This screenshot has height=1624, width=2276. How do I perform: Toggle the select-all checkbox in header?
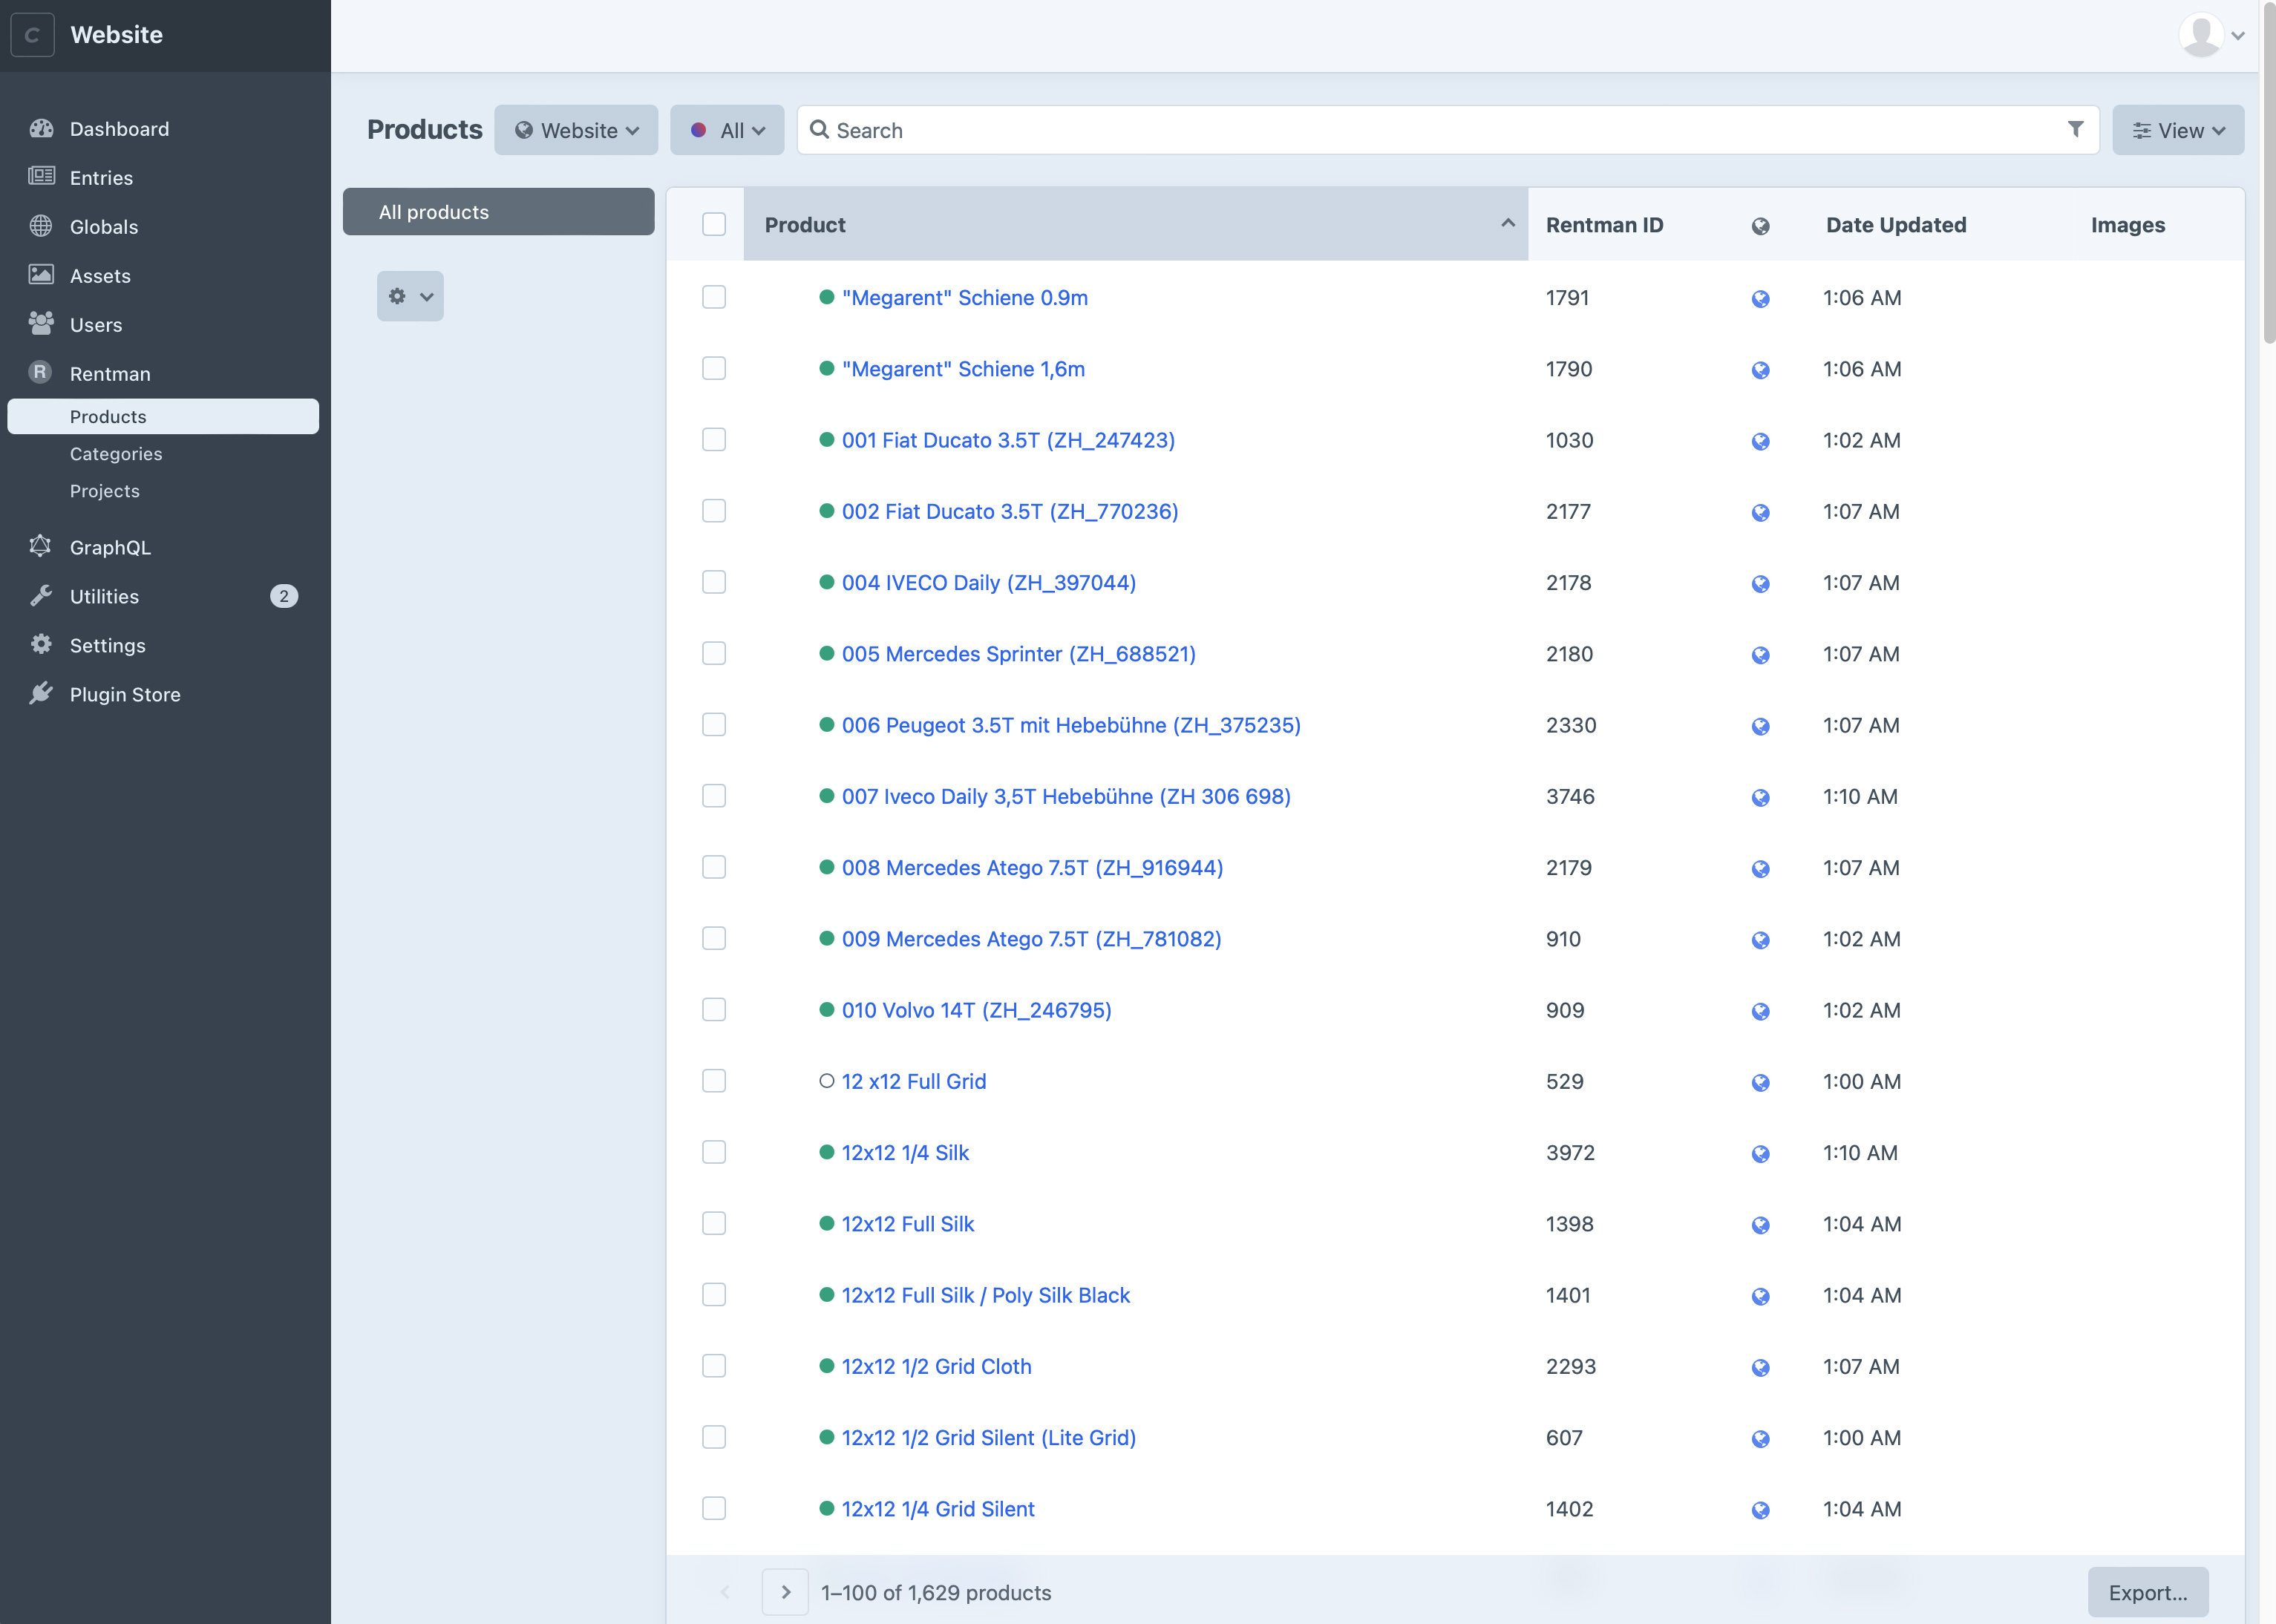pyautogui.click(x=714, y=224)
